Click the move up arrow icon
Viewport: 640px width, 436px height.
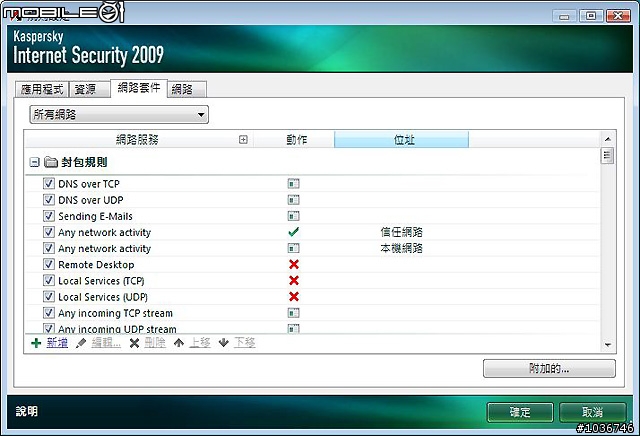[x=179, y=343]
